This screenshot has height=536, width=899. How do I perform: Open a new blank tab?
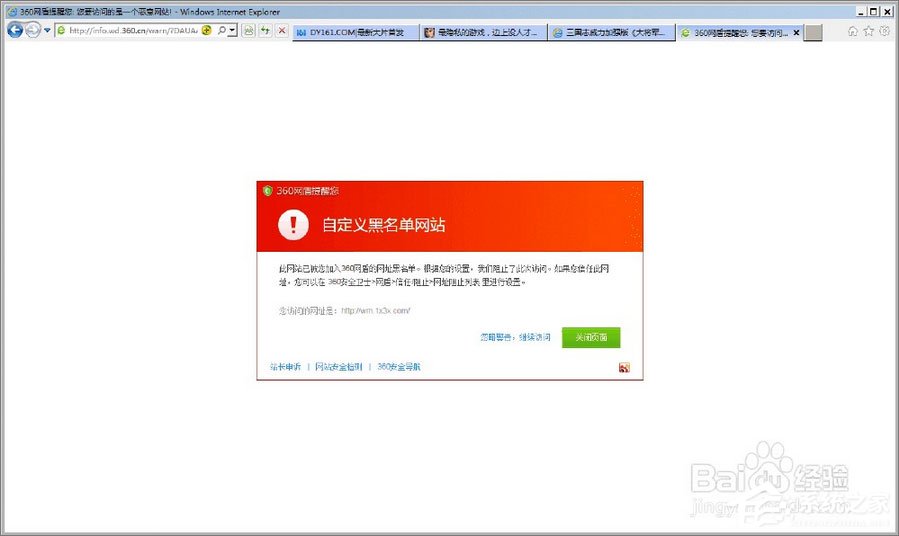[x=814, y=32]
